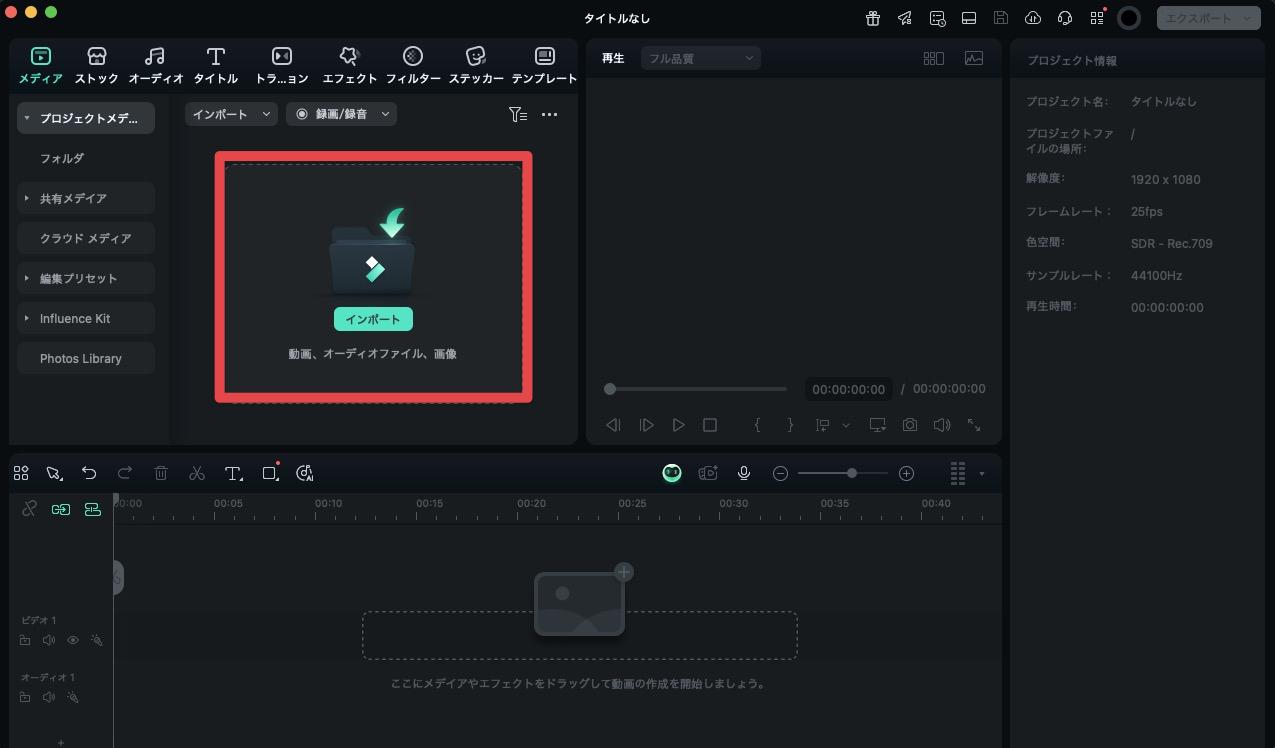1275x748 pixels.
Task: Lock the ビデオ 1 track
Action: tap(25, 640)
